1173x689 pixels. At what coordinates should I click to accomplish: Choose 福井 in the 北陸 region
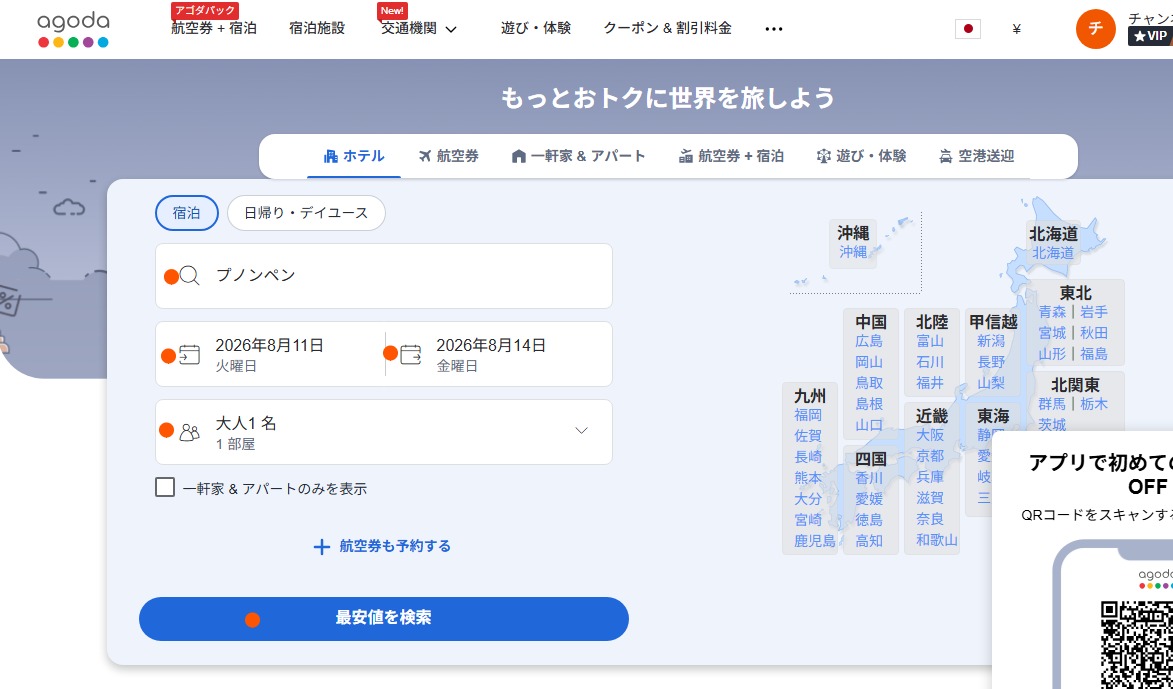click(x=931, y=383)
